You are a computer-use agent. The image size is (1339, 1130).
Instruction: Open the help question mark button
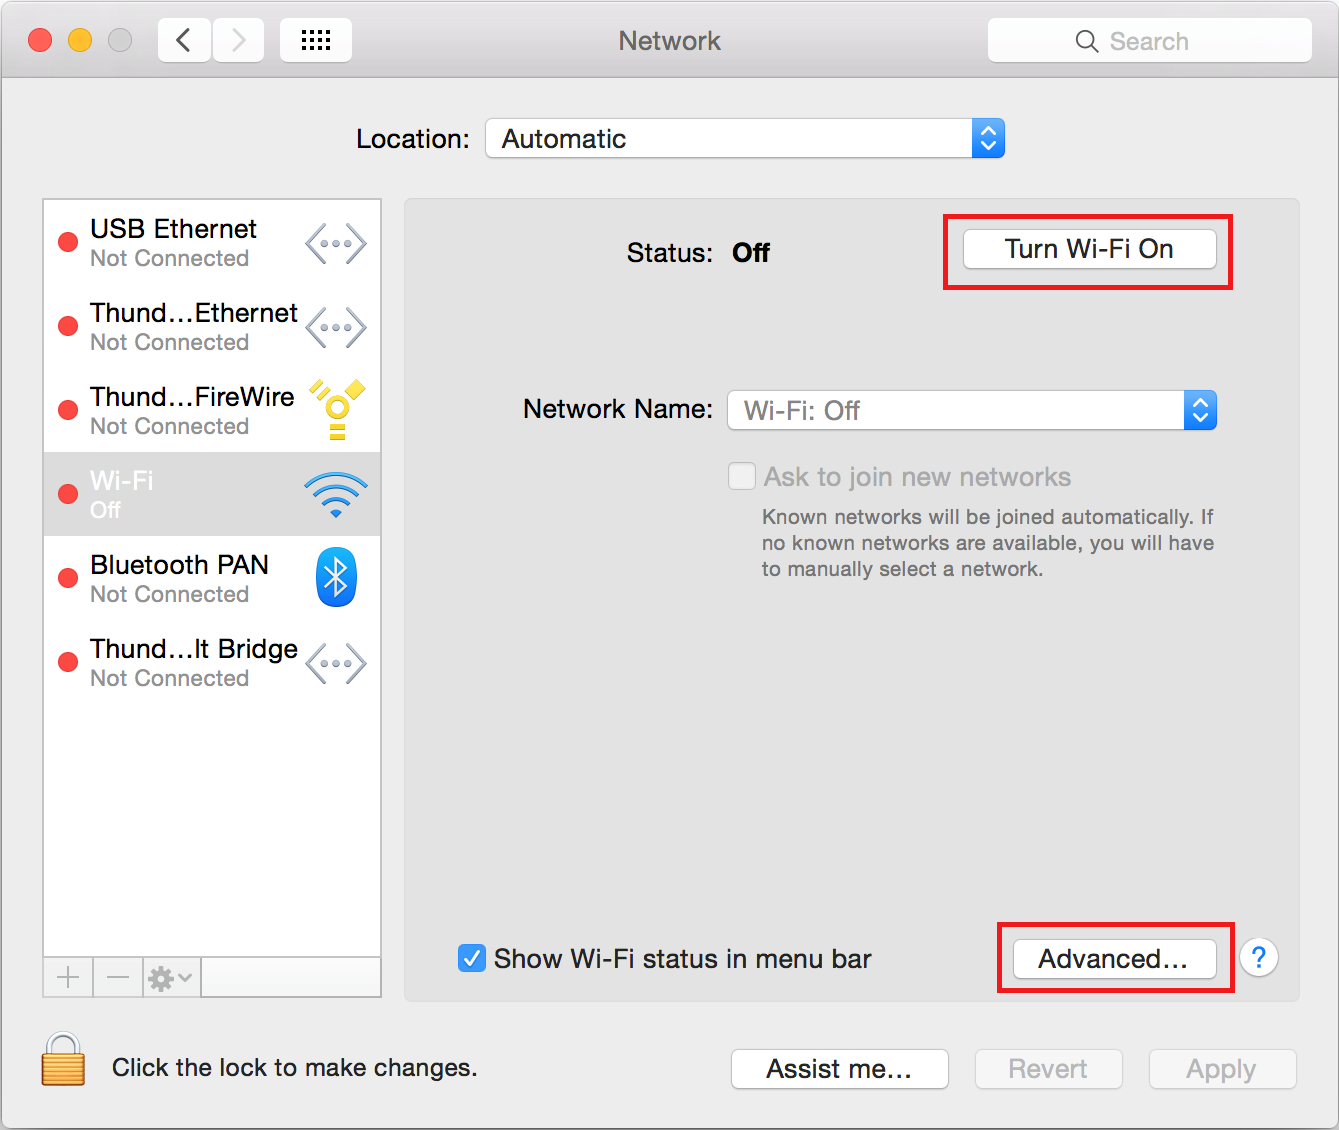click(1258, 958)
